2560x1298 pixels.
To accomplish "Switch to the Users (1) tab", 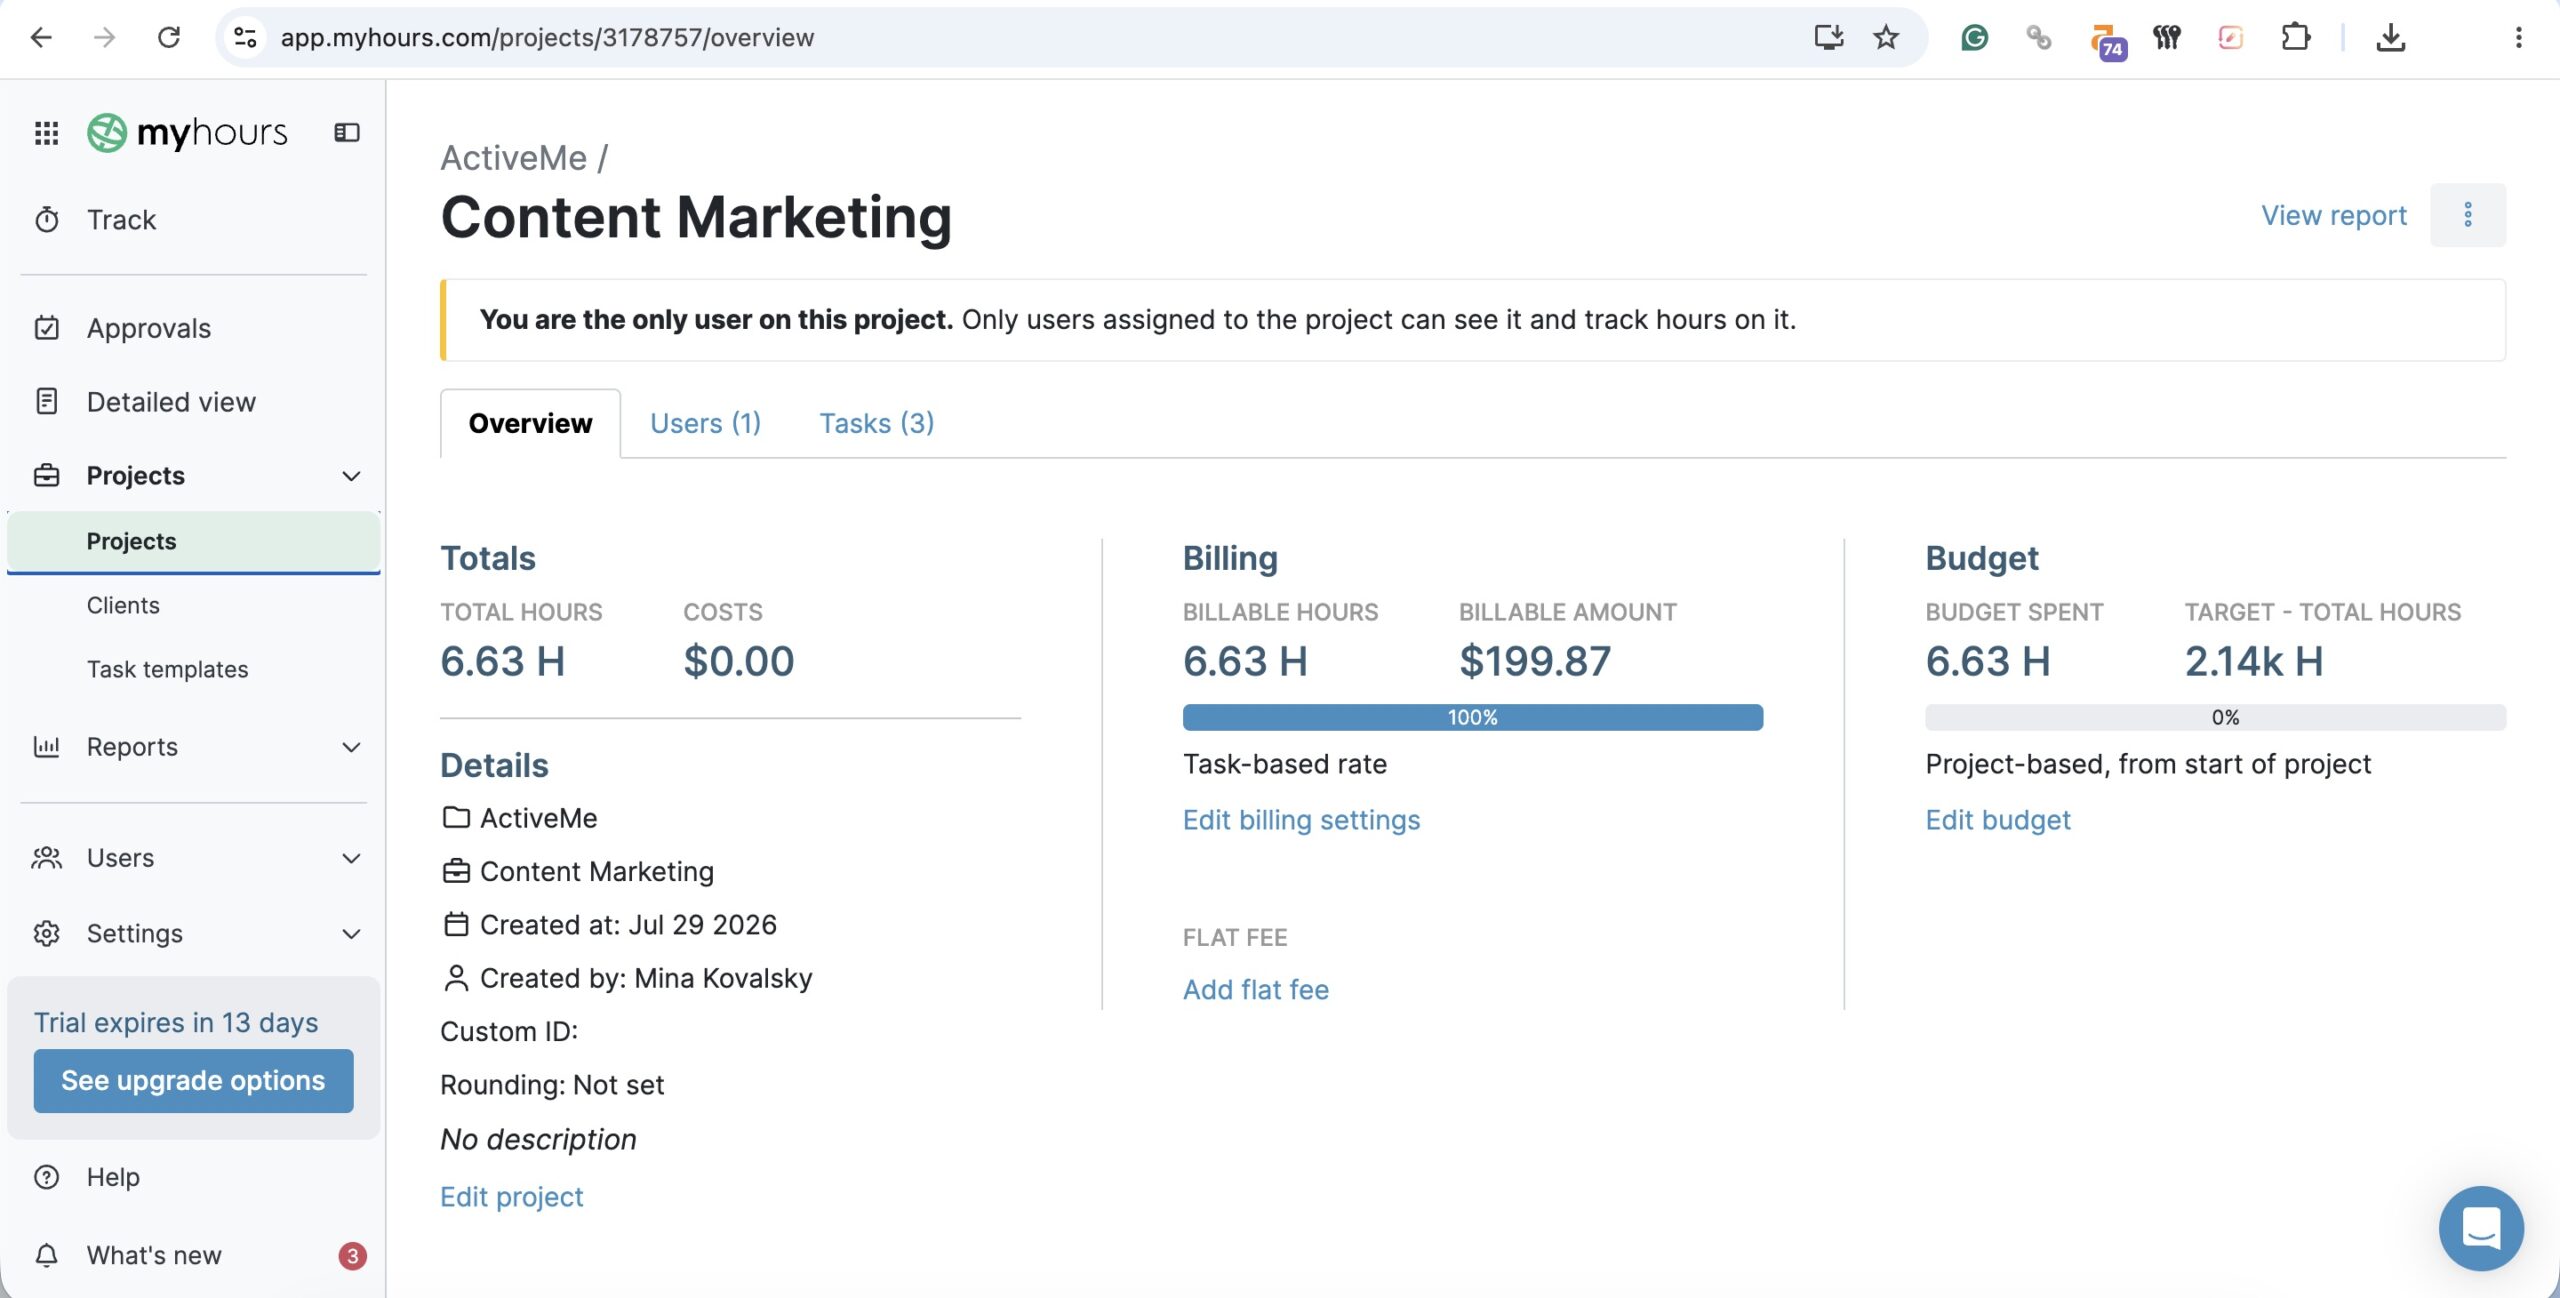I will (705, 423).
